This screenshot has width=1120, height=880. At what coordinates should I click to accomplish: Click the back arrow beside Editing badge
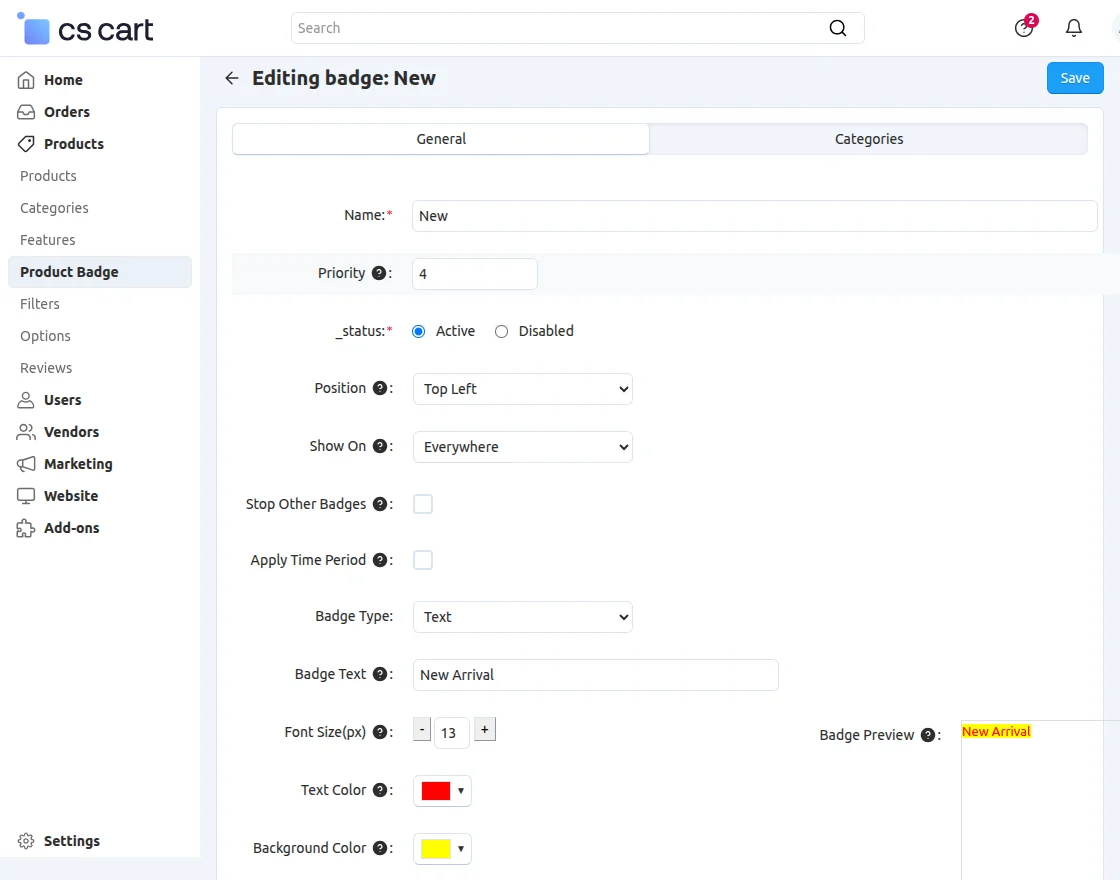232,78
